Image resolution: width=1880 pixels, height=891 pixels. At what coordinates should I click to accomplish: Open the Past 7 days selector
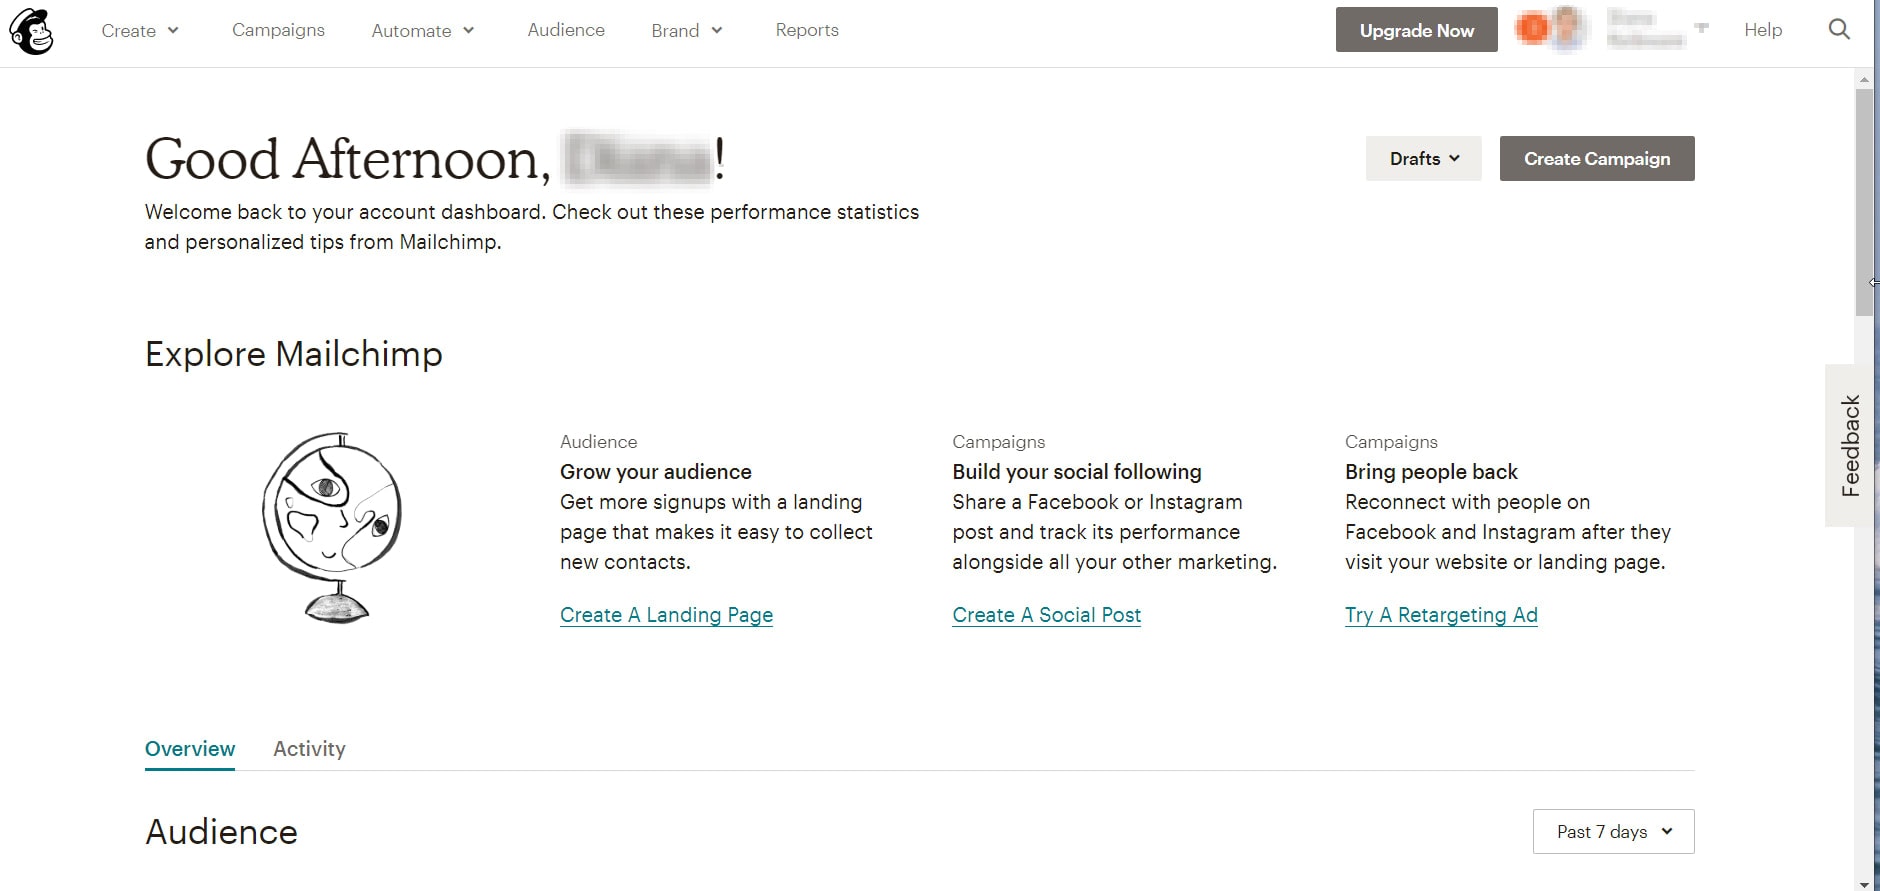[1614, 831]
